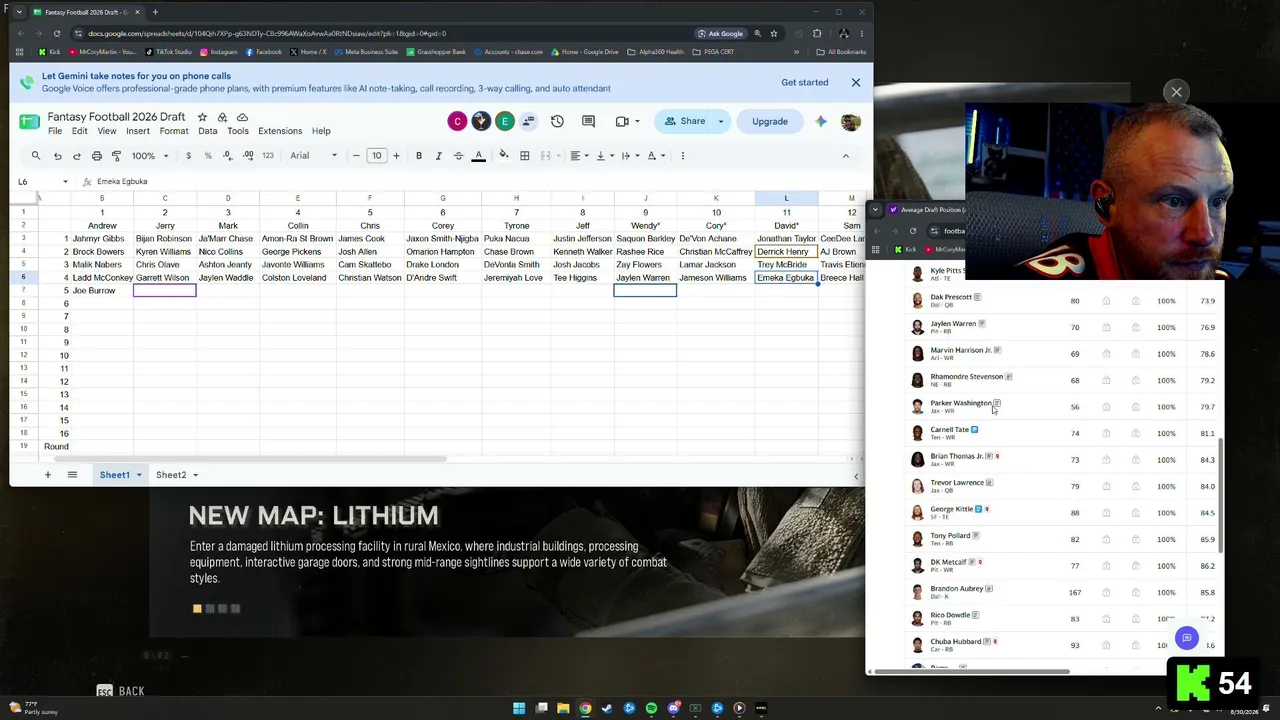Activate the paint format tool
The width and height of the screenshot is (1280, 720).
pyautogui.click(x=116, y=155)
